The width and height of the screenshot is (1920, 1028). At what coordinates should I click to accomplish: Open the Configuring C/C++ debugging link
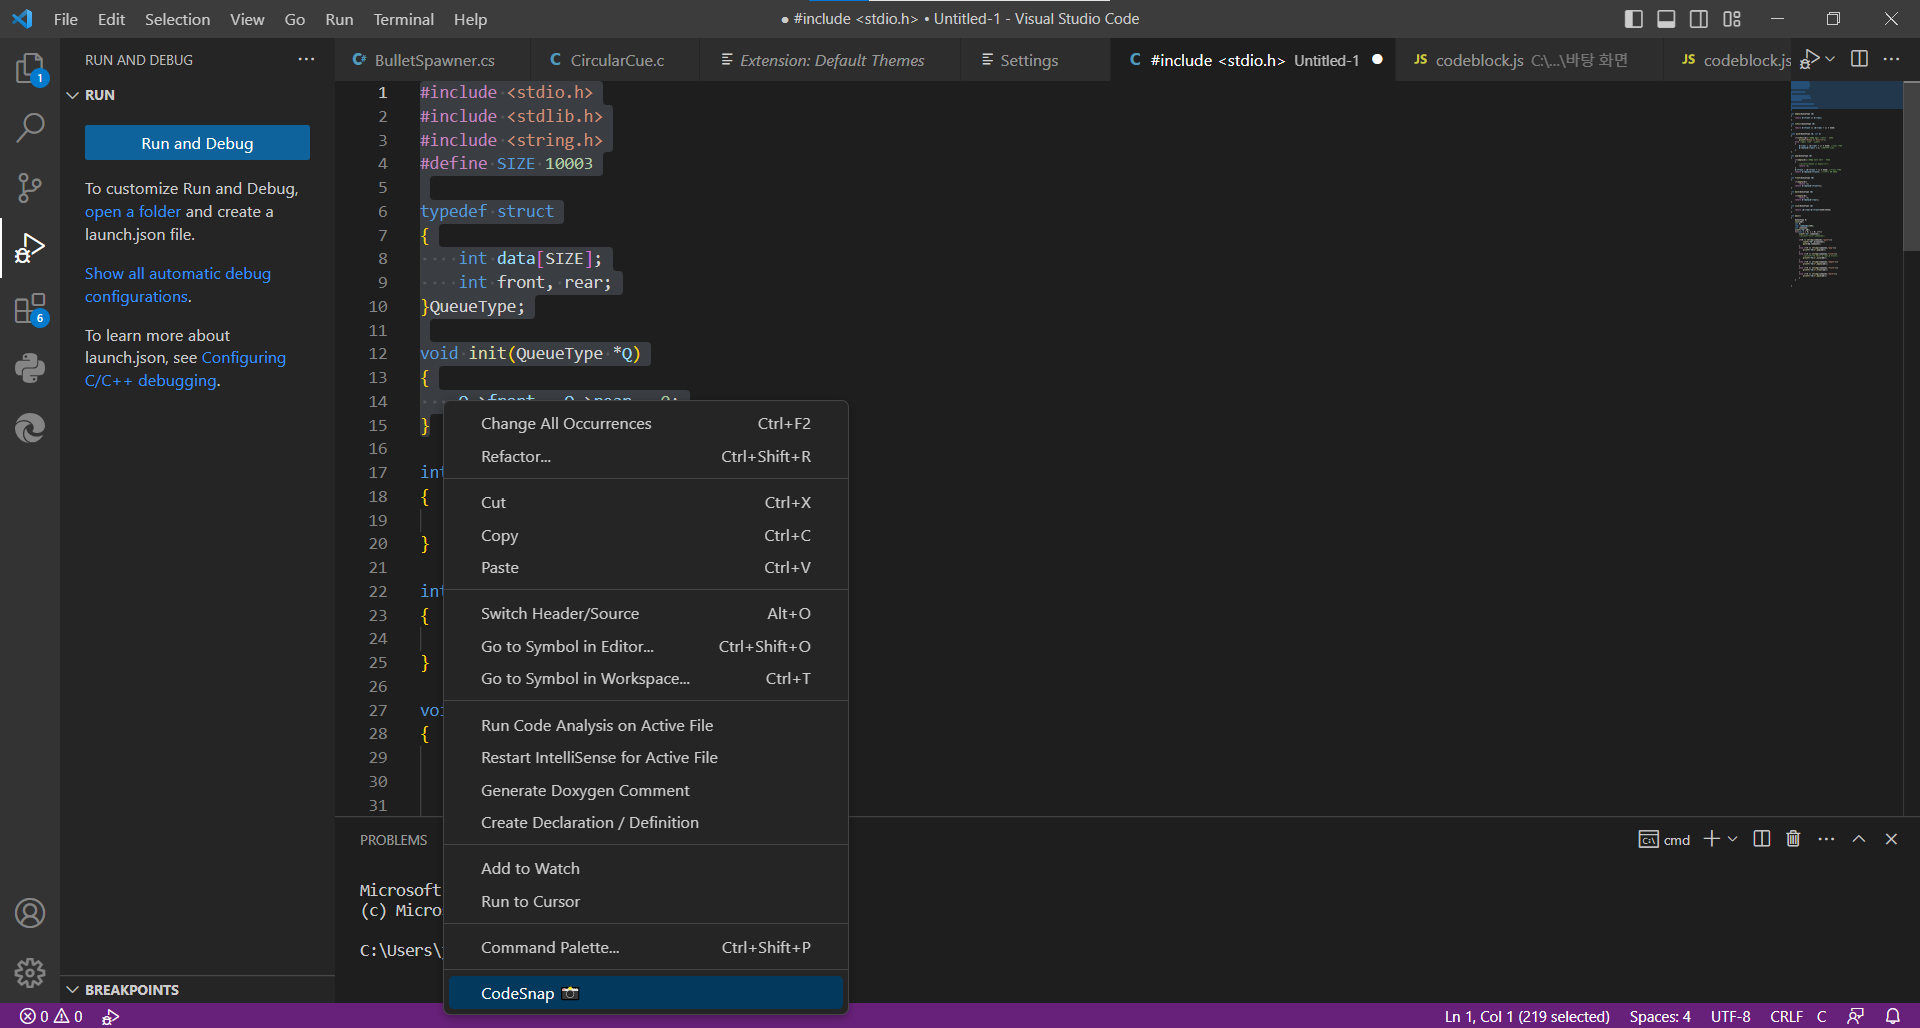point(244,357)
